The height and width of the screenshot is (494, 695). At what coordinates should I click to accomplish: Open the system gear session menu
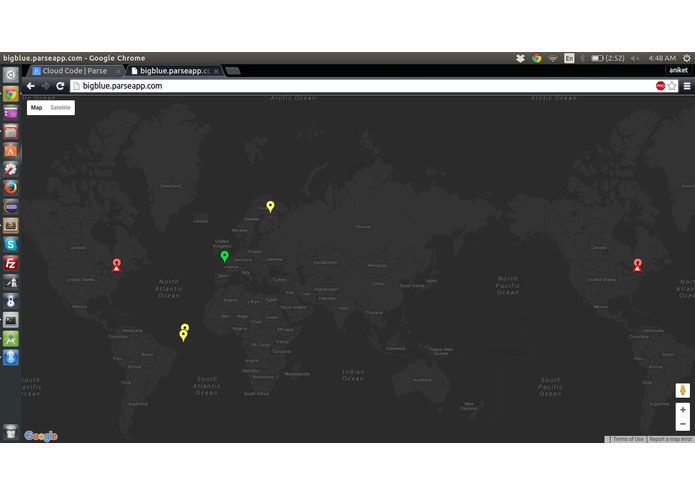pos(687,58)
